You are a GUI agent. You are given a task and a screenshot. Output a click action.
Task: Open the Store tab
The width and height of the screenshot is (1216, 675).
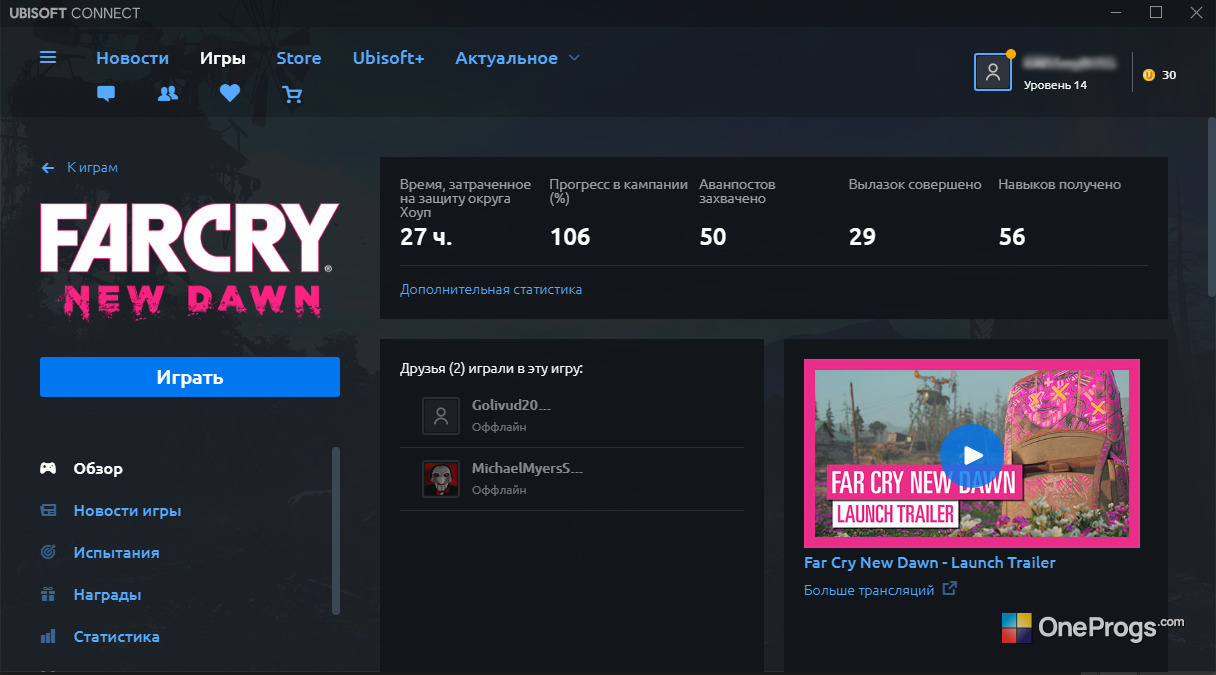(x=299, y=58)
